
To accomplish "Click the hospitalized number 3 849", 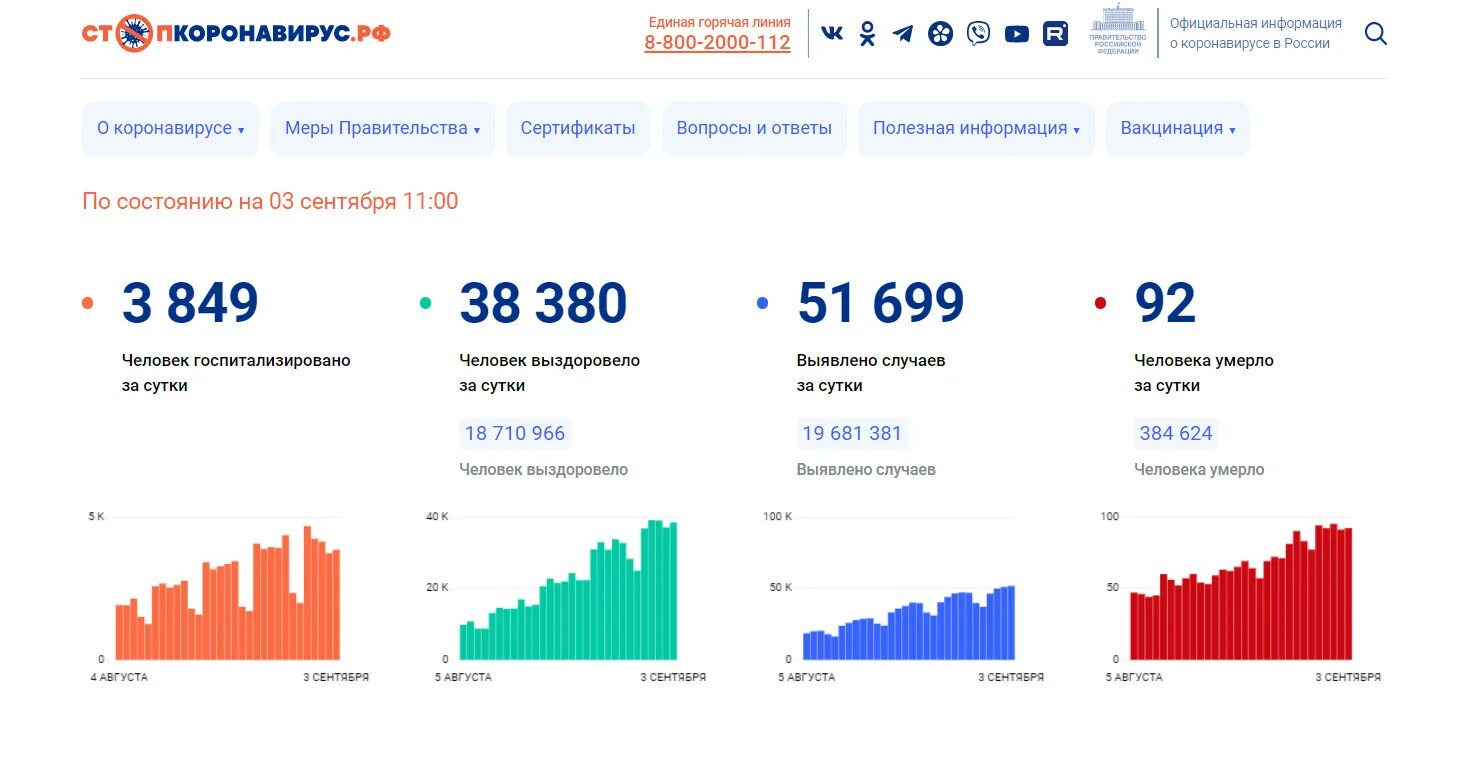I will (x=190, y=303).
